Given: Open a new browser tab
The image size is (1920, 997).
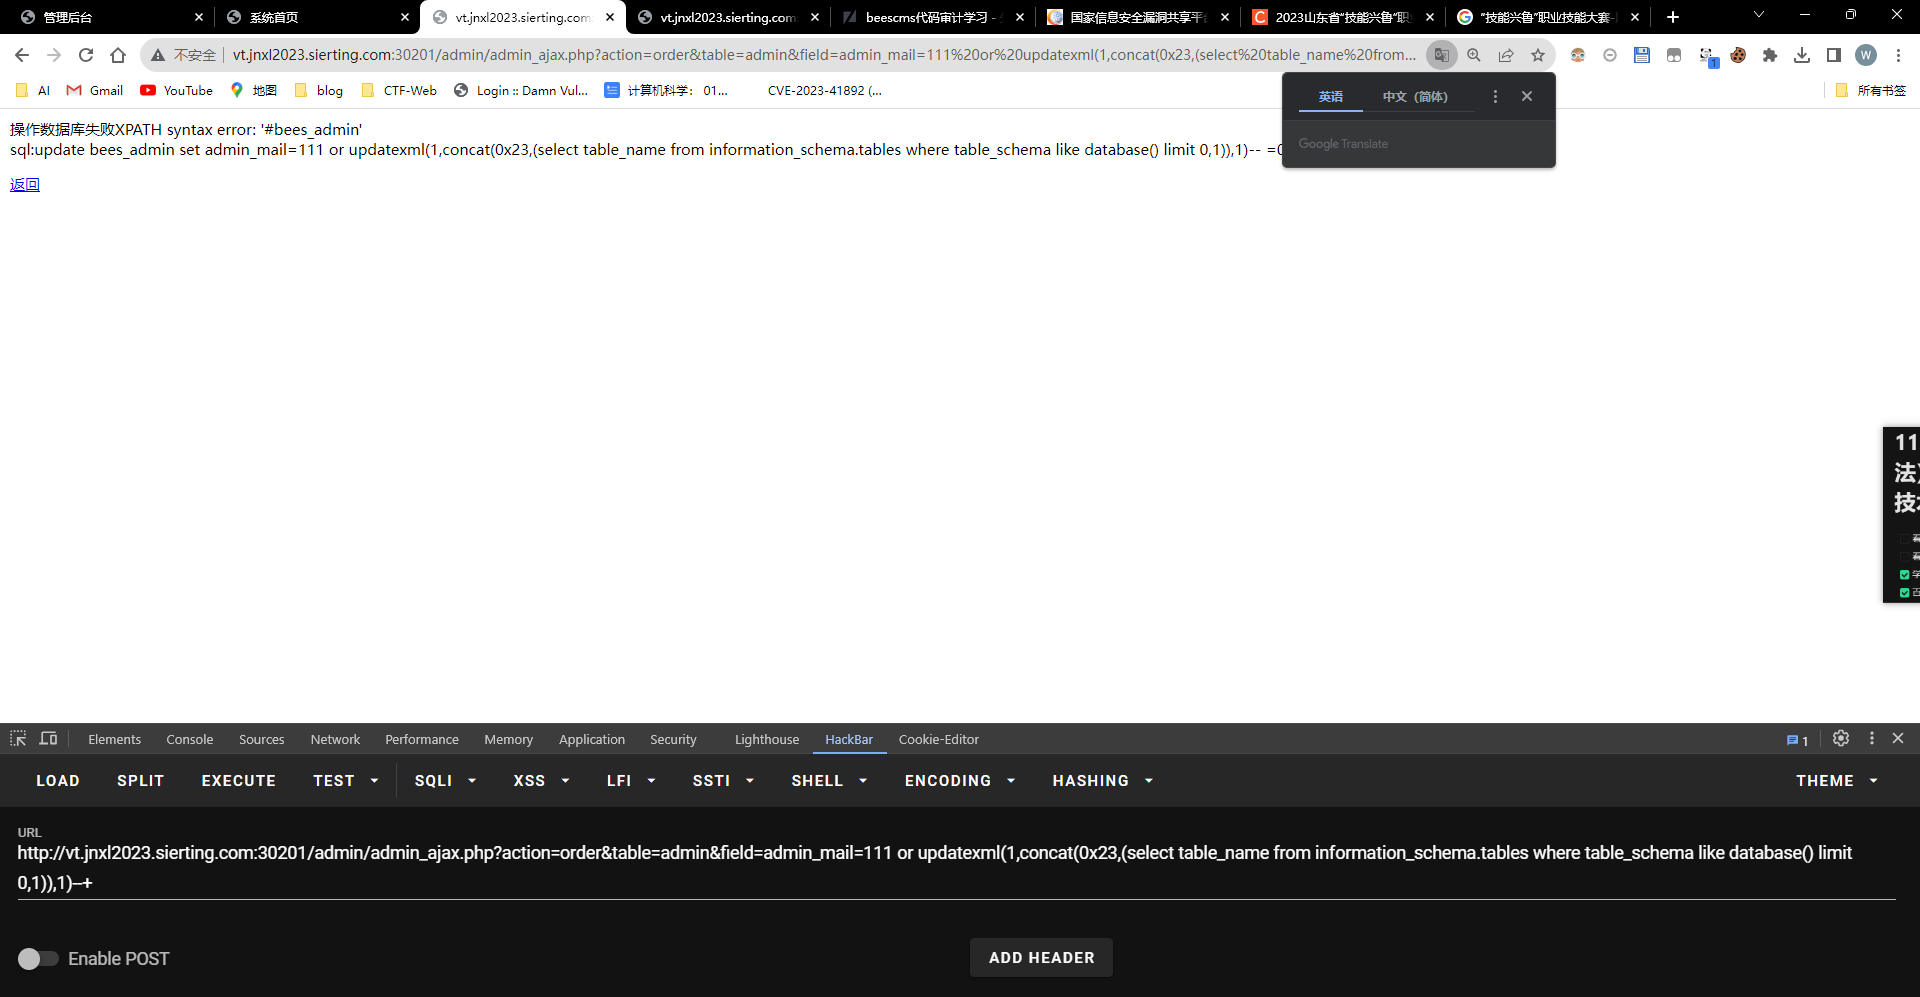Looking at the screenshot, I should (1673, 17).
